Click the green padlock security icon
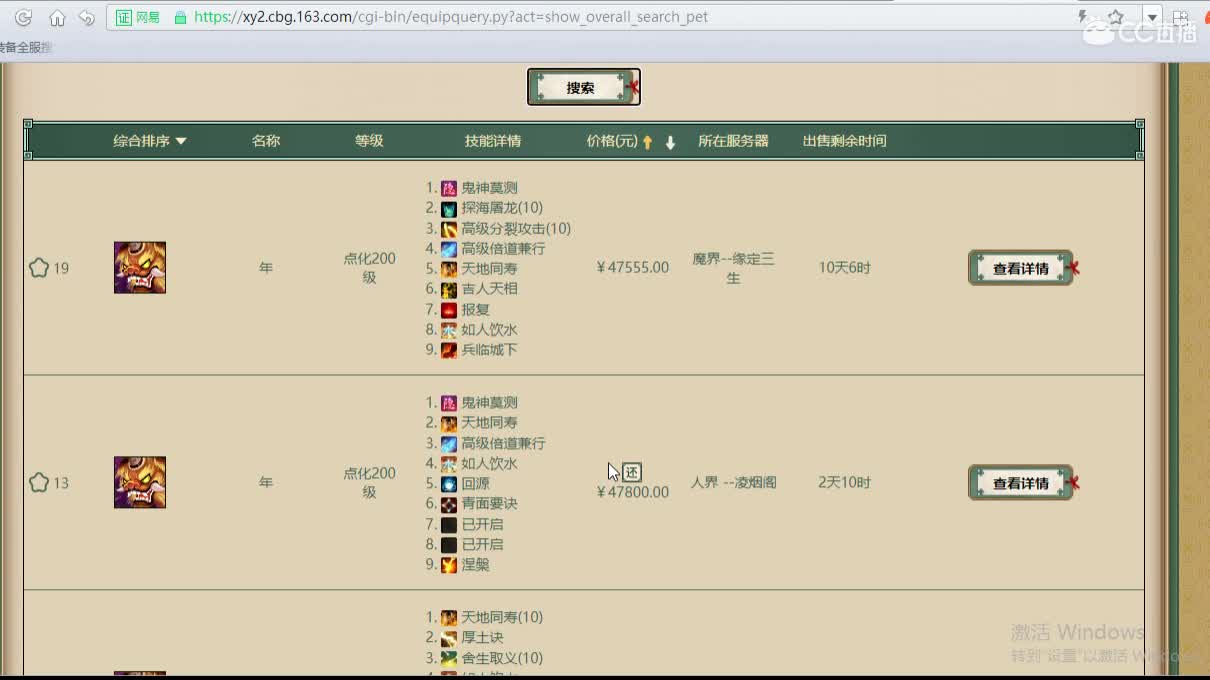This screenshot has height=680, width=1210. (180, 17)
